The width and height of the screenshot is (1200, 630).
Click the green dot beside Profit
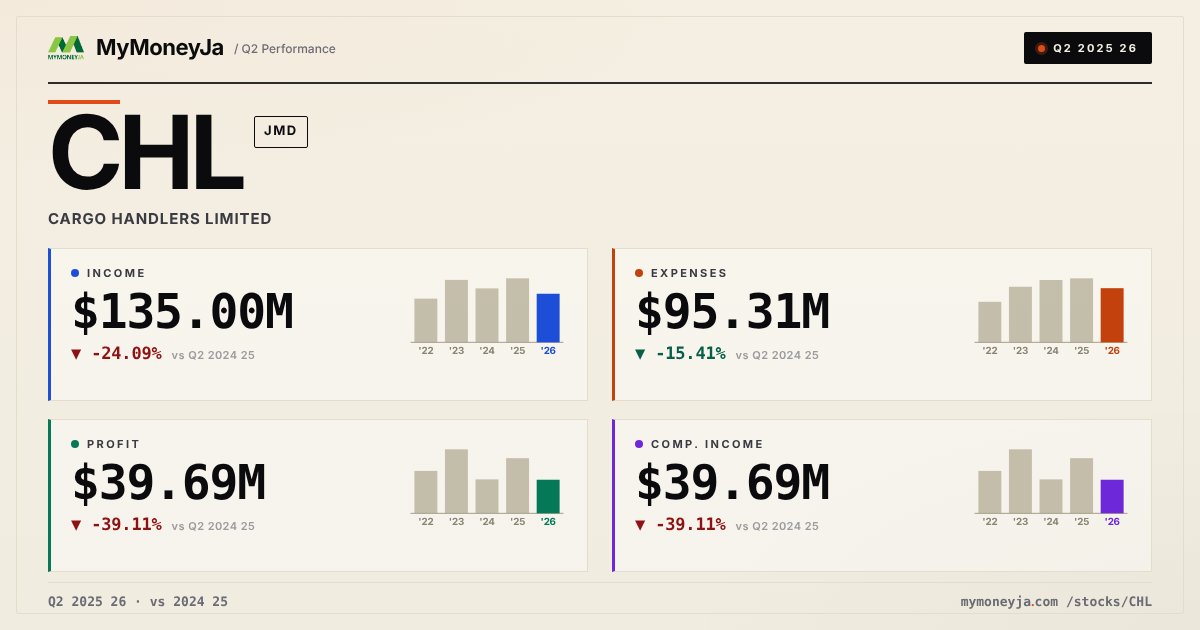click(x=75, y=444)
